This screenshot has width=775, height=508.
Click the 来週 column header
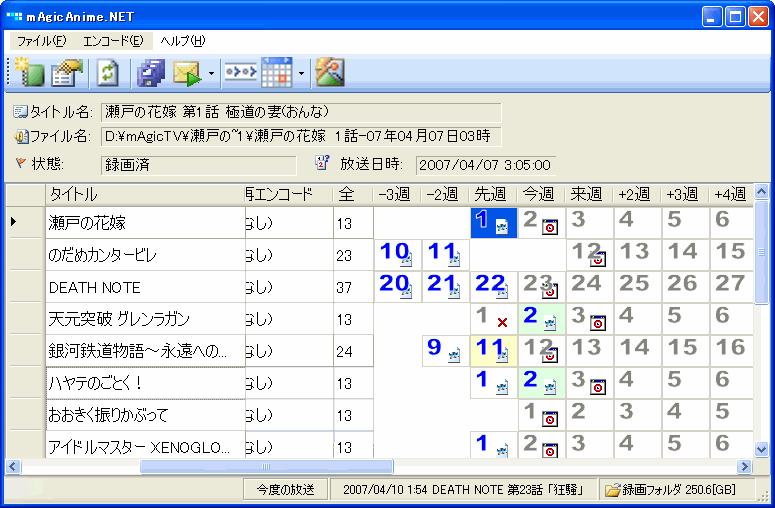(x=589, y=195)
